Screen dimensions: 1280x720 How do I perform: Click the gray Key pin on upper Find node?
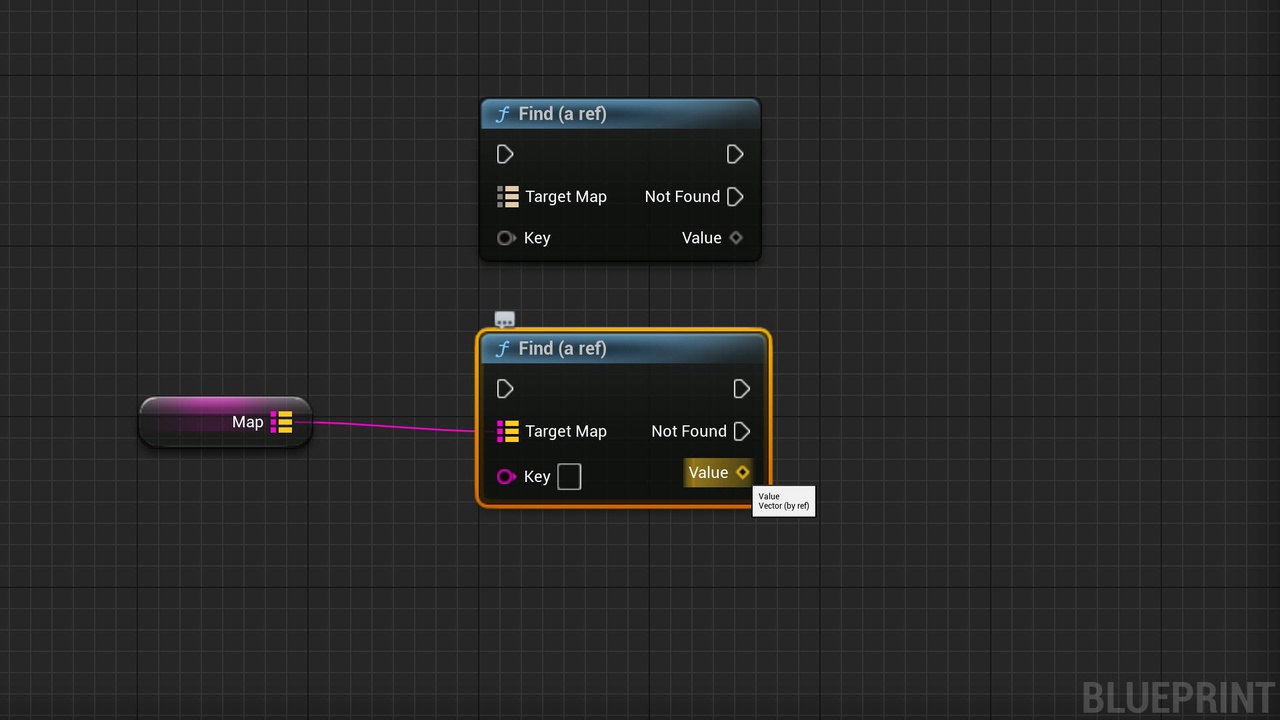[506, 238]
